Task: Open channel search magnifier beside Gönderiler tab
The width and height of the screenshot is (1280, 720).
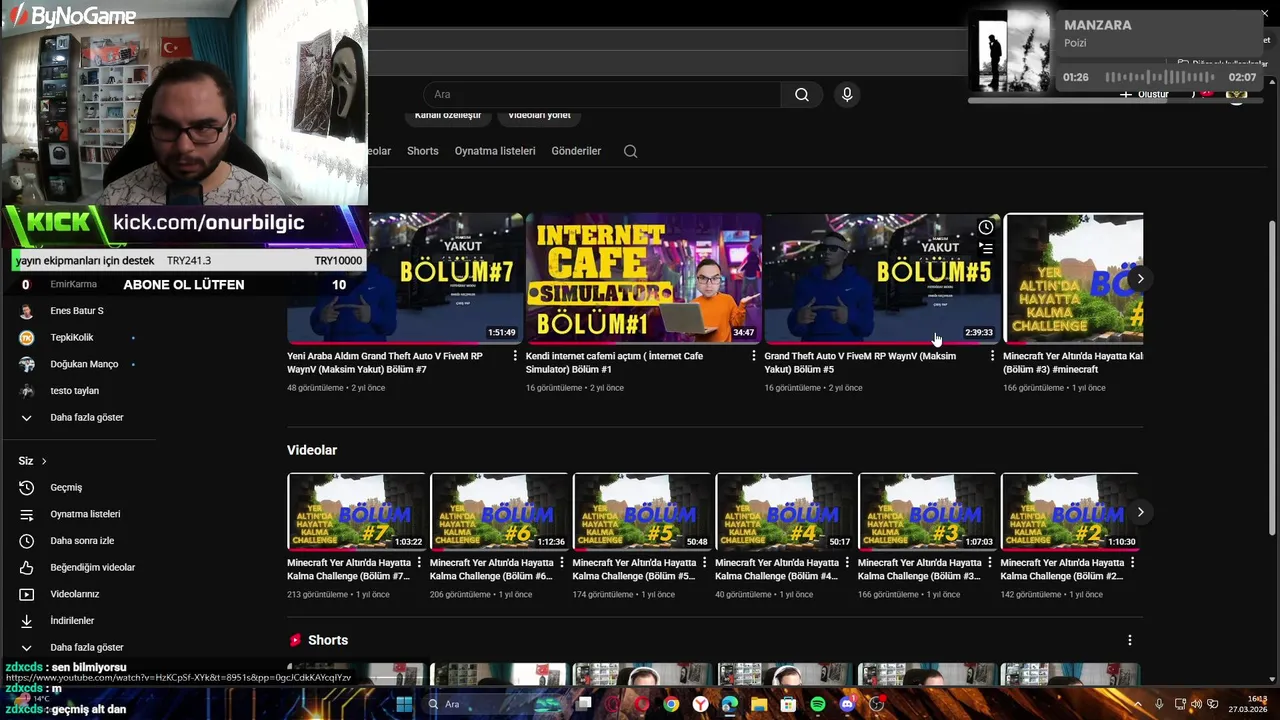Action: [630, 151]
